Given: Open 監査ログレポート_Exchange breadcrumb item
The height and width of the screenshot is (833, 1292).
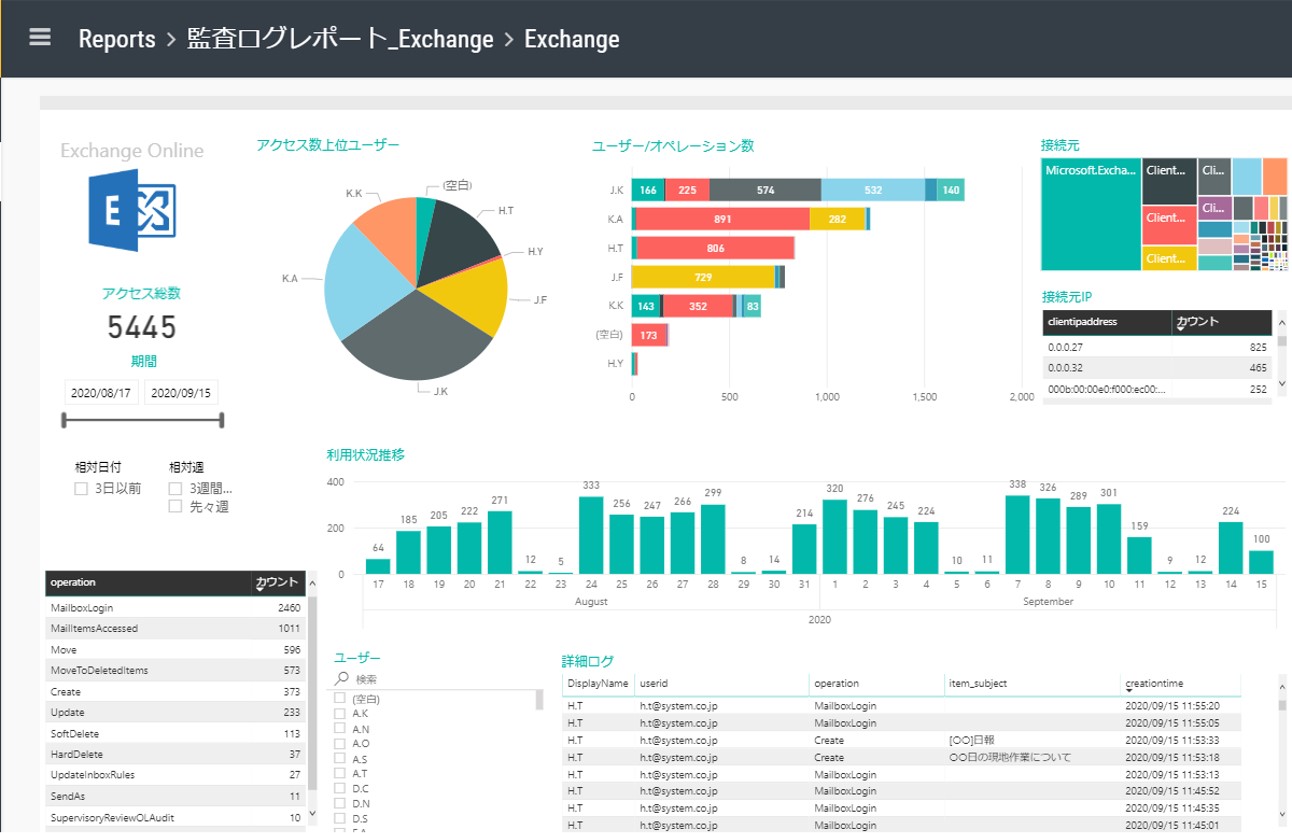Looking at the screenshot, I should click(x=340, y=39).
